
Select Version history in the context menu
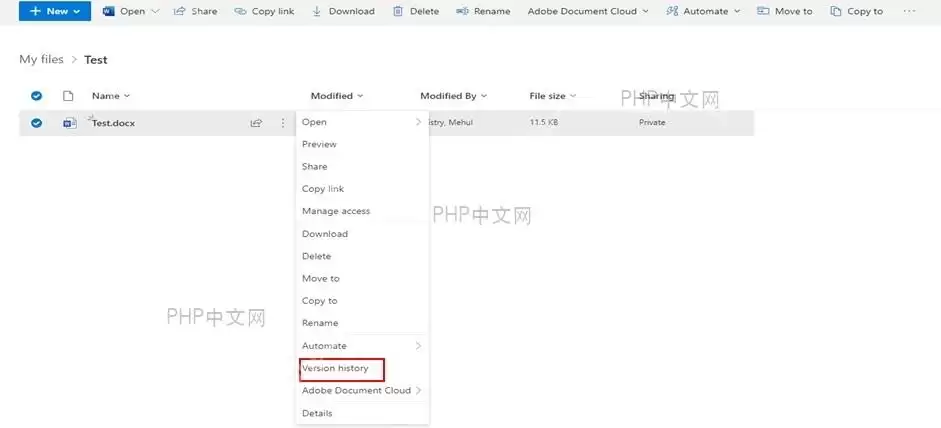(x=362, y=368)
